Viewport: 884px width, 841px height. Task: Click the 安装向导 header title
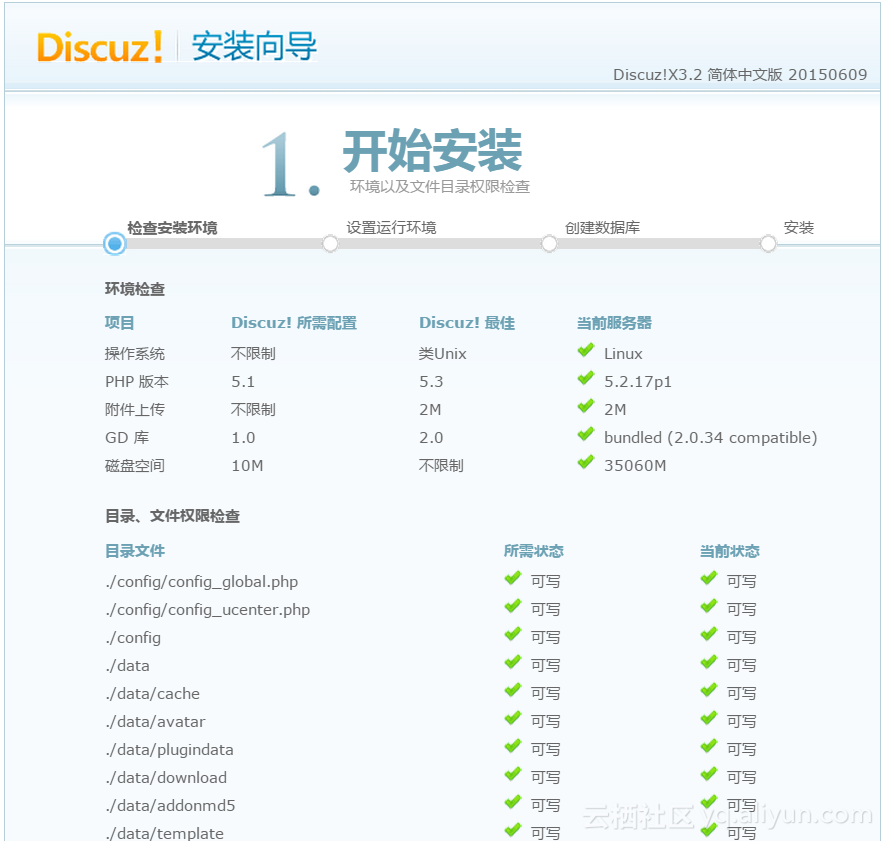[x=254, y=46]
